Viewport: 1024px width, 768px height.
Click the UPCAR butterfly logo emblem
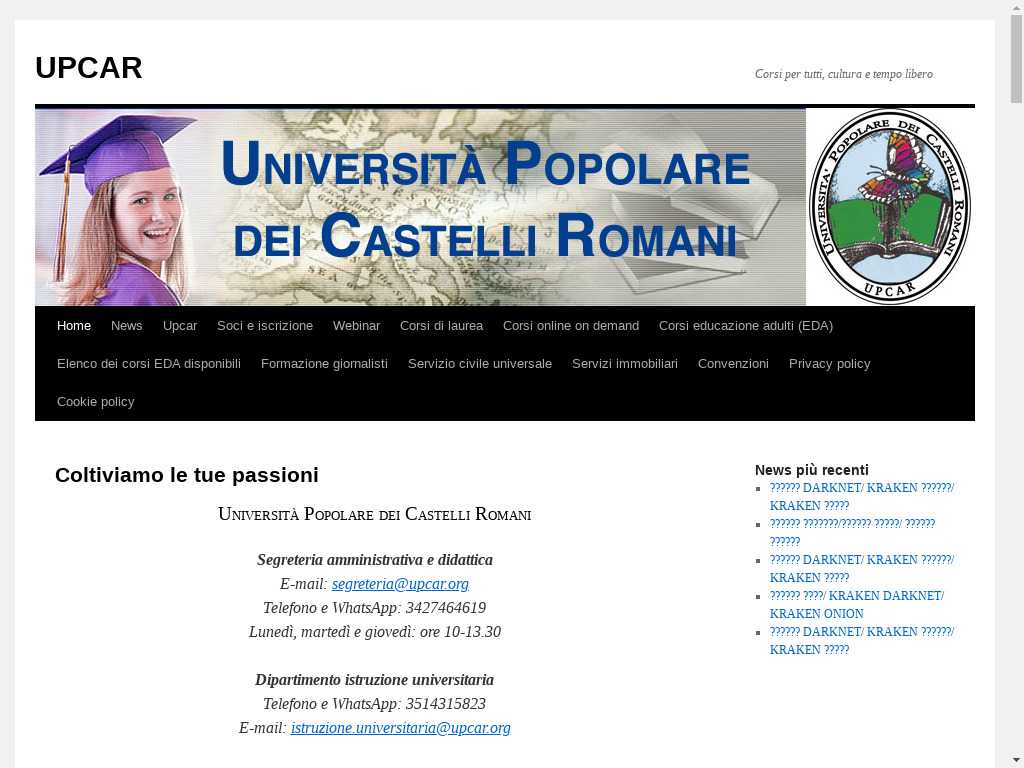tap(890, 206)
